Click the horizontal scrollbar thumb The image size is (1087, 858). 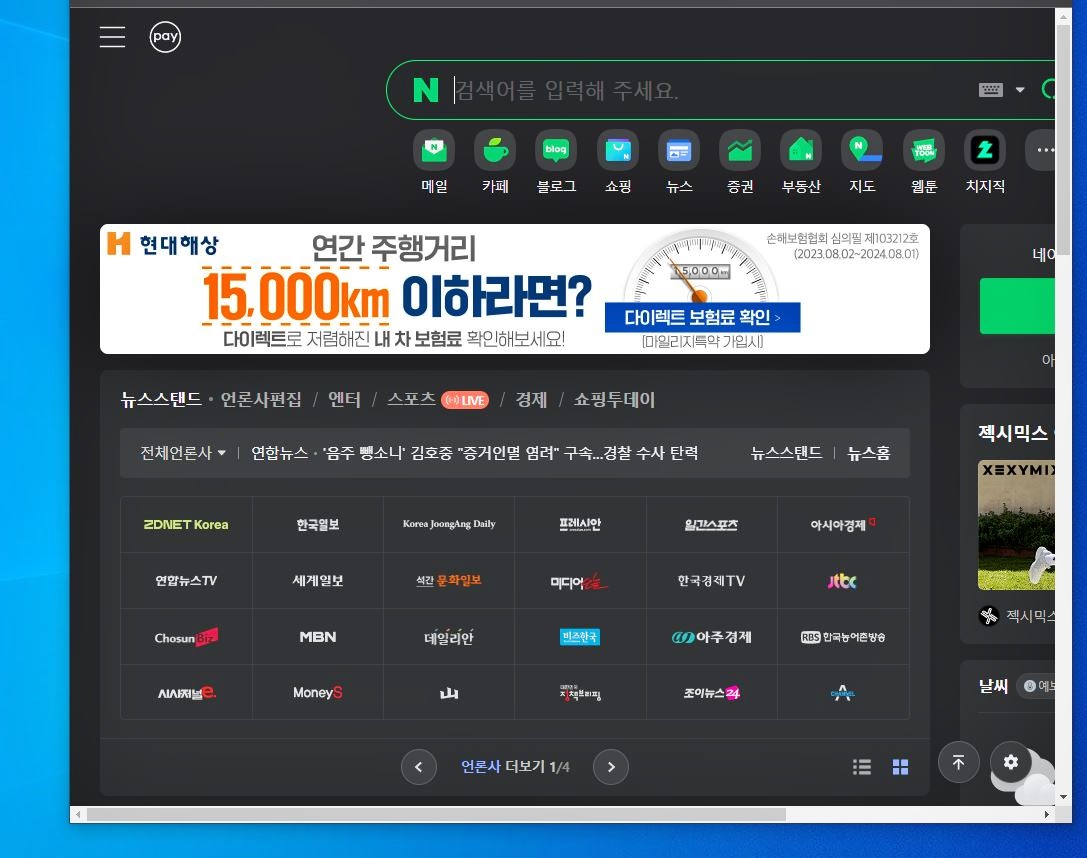point(436,814)
